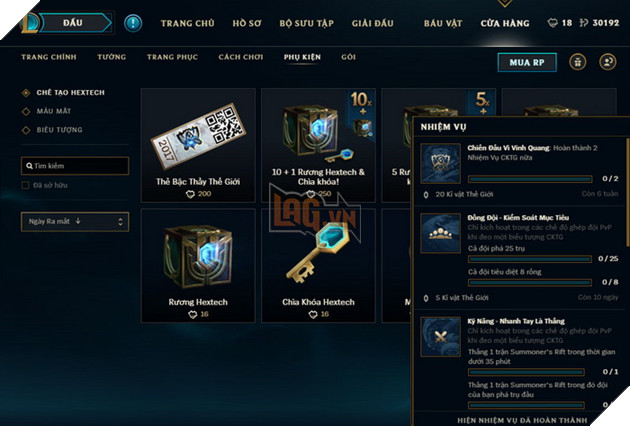Click the blue exclamation alert icon

pos(133,23)
